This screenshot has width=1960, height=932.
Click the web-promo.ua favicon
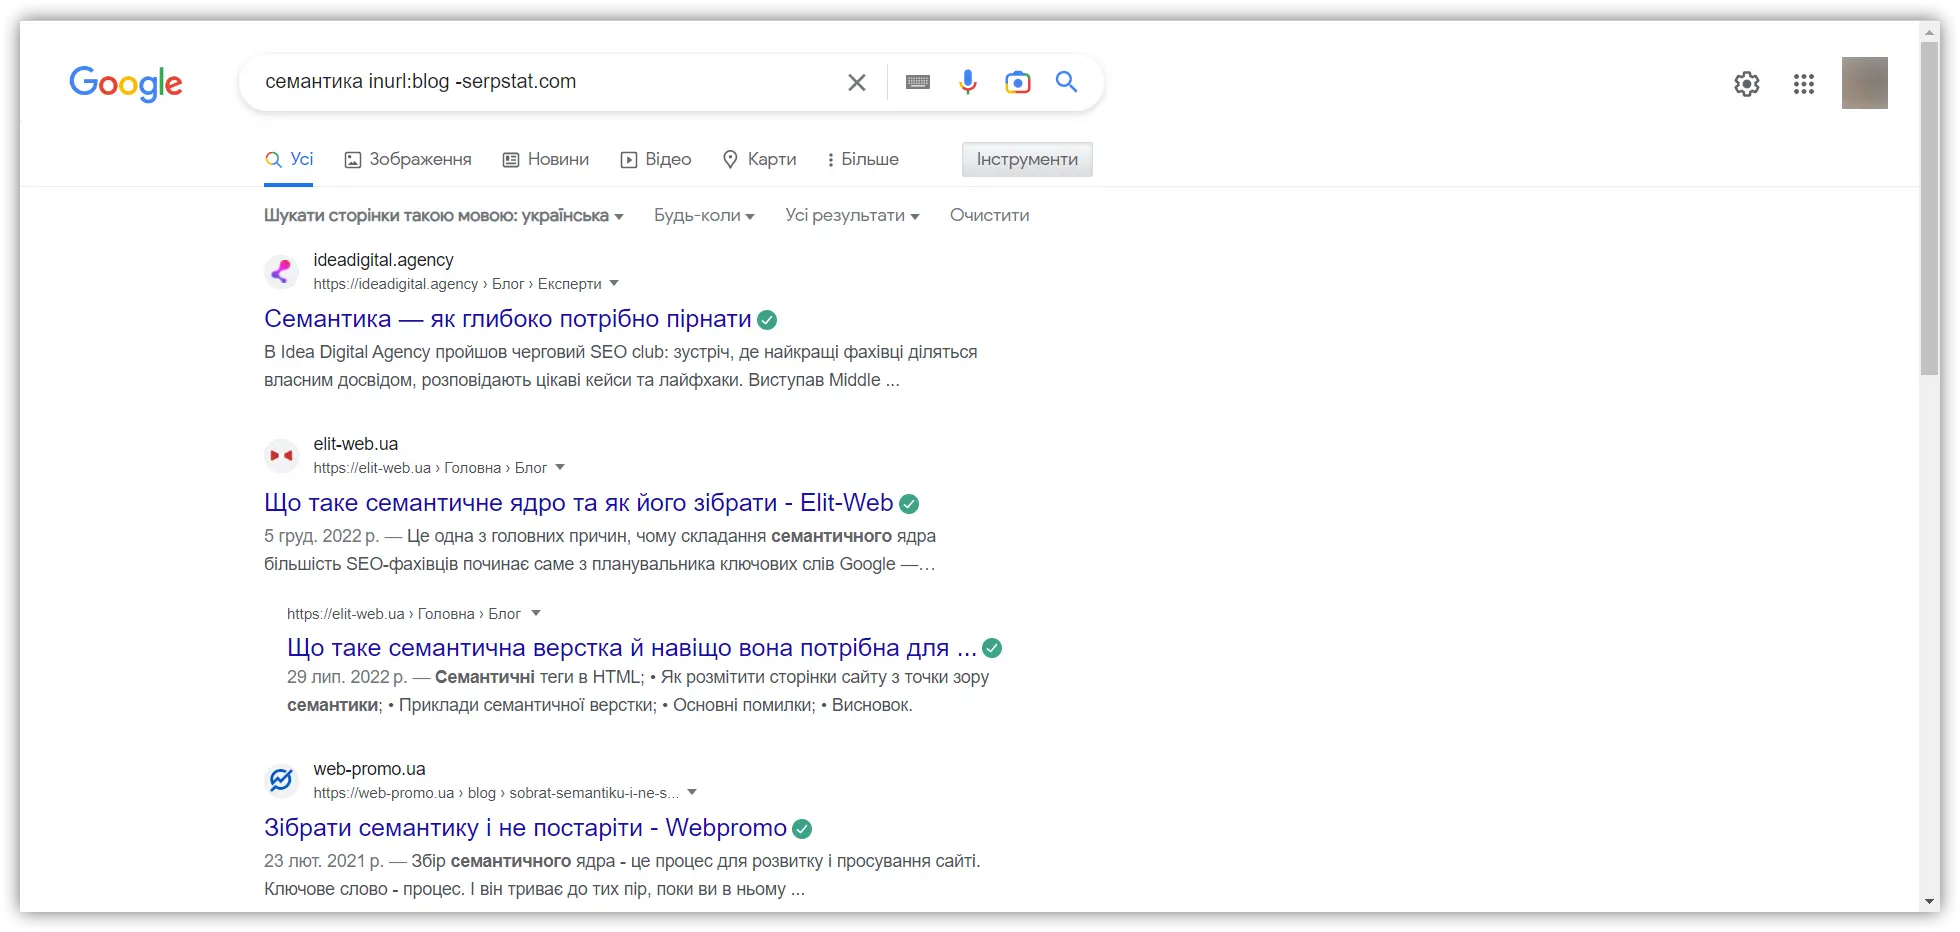click(x=282, y=780)
